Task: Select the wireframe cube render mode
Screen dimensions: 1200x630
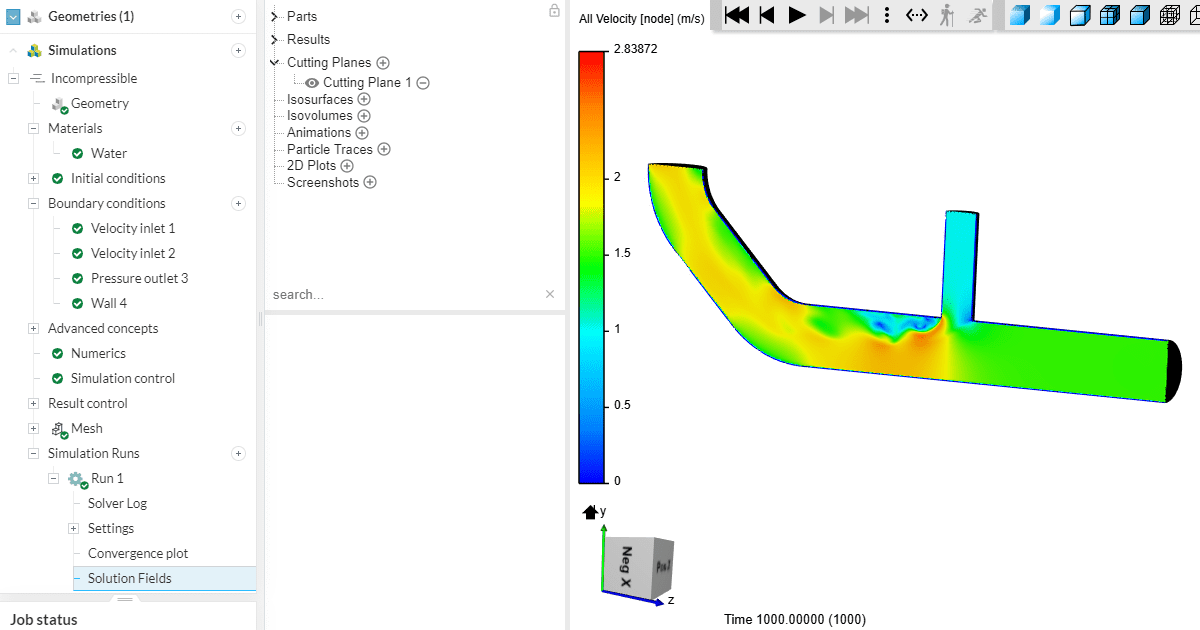Action: point(1169,15)
